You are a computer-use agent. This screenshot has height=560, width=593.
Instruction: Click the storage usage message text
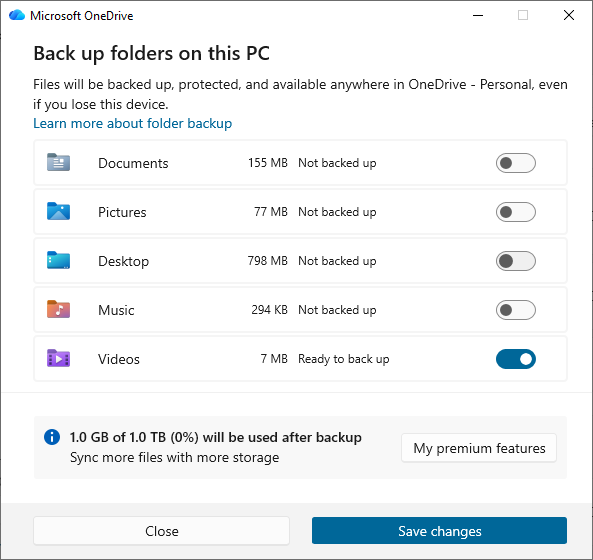click(x=216, y=437)
